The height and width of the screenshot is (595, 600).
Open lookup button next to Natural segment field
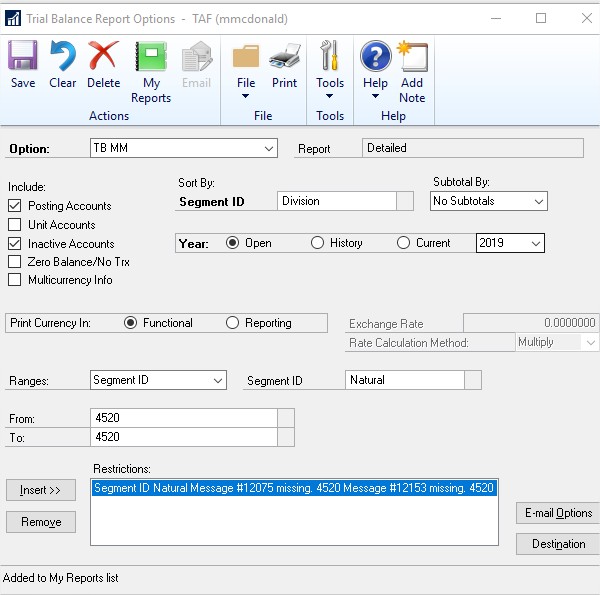473,380
